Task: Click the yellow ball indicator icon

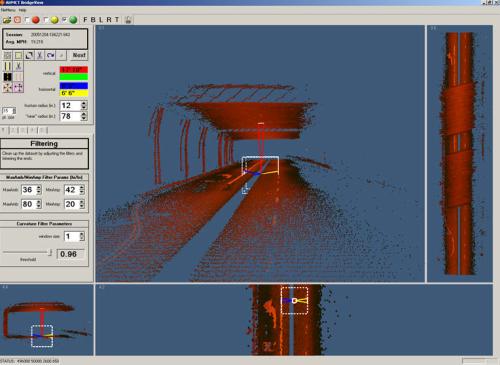Action: pyautogui.click(x=54, y=20)
